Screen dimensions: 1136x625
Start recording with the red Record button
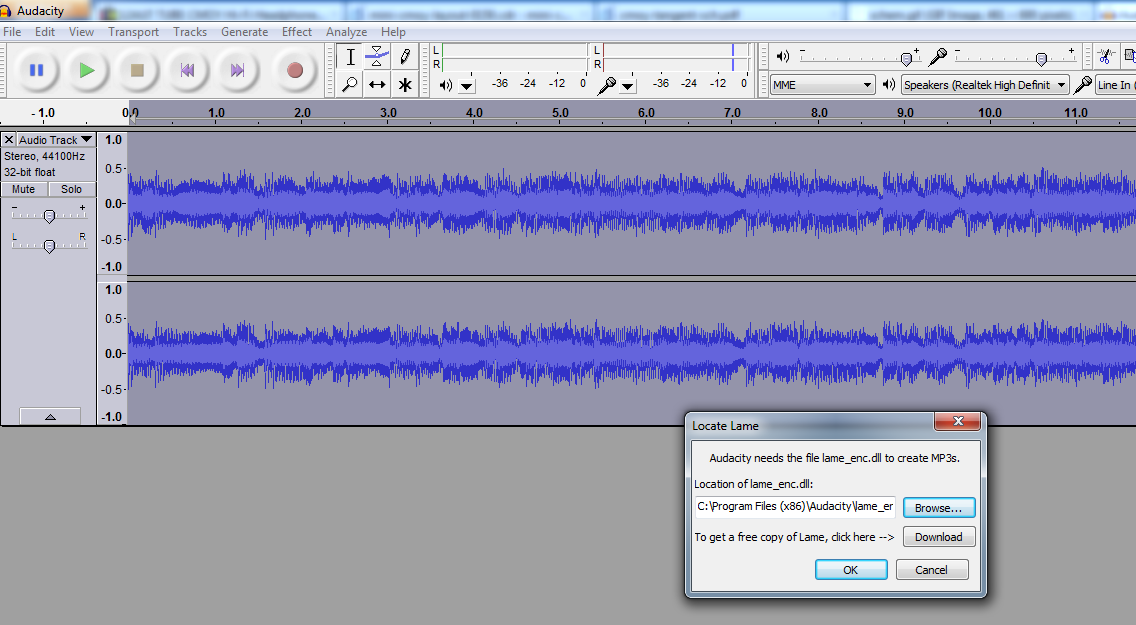pos(294,70)
